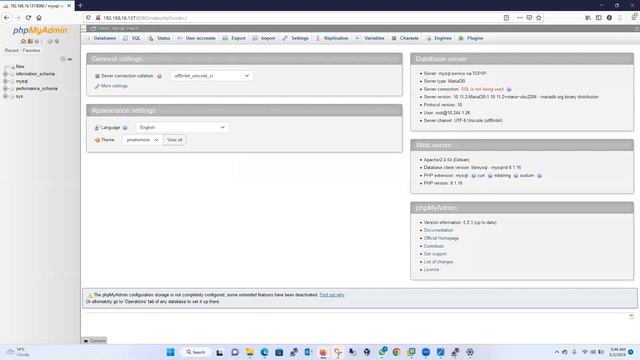Click the browser home button
640x360 pixels.
(x=39, y=18)
